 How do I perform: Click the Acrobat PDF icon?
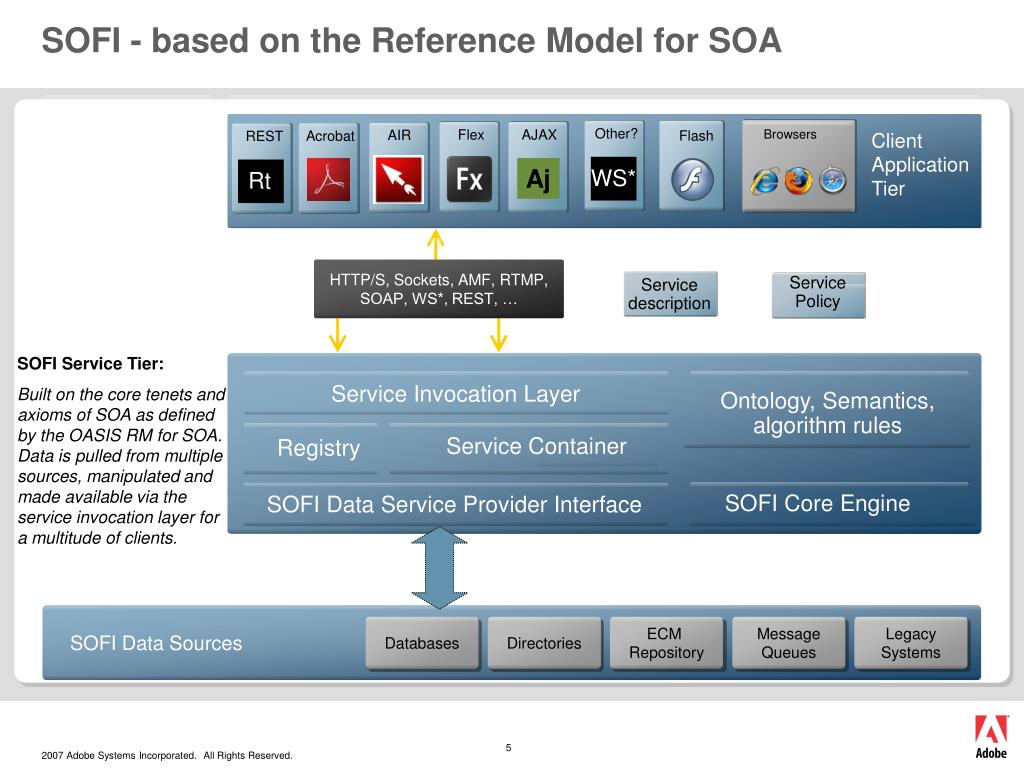pos(328,179)
